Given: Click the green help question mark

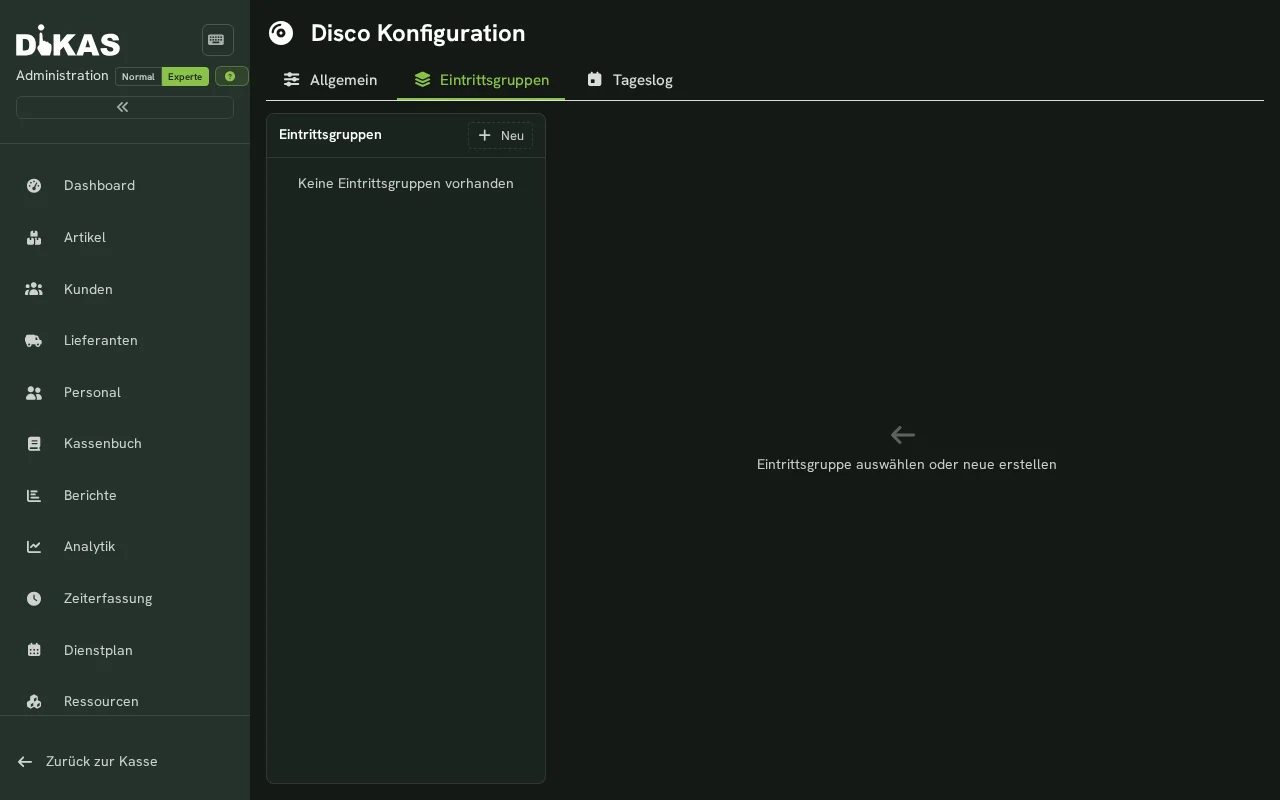Looking at the screenshot, I should tap(231, 76).
